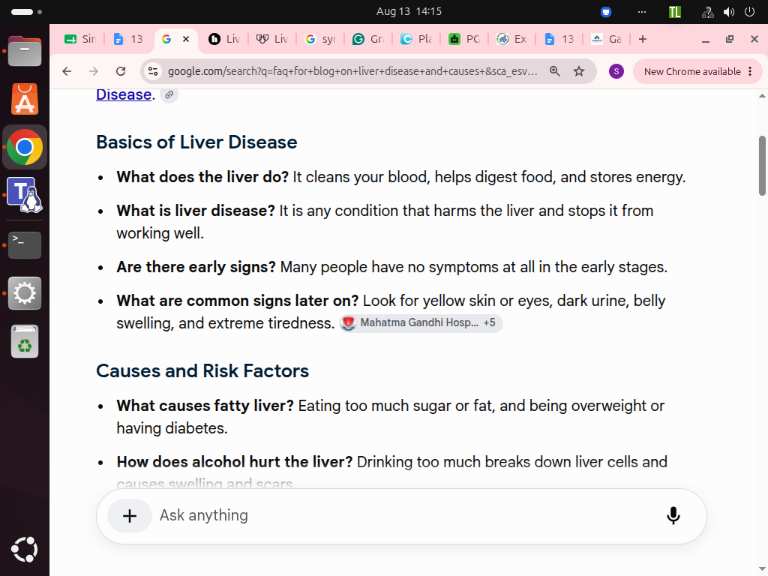Close the active Google search tab
768x576 pixels.
[186, 39]
